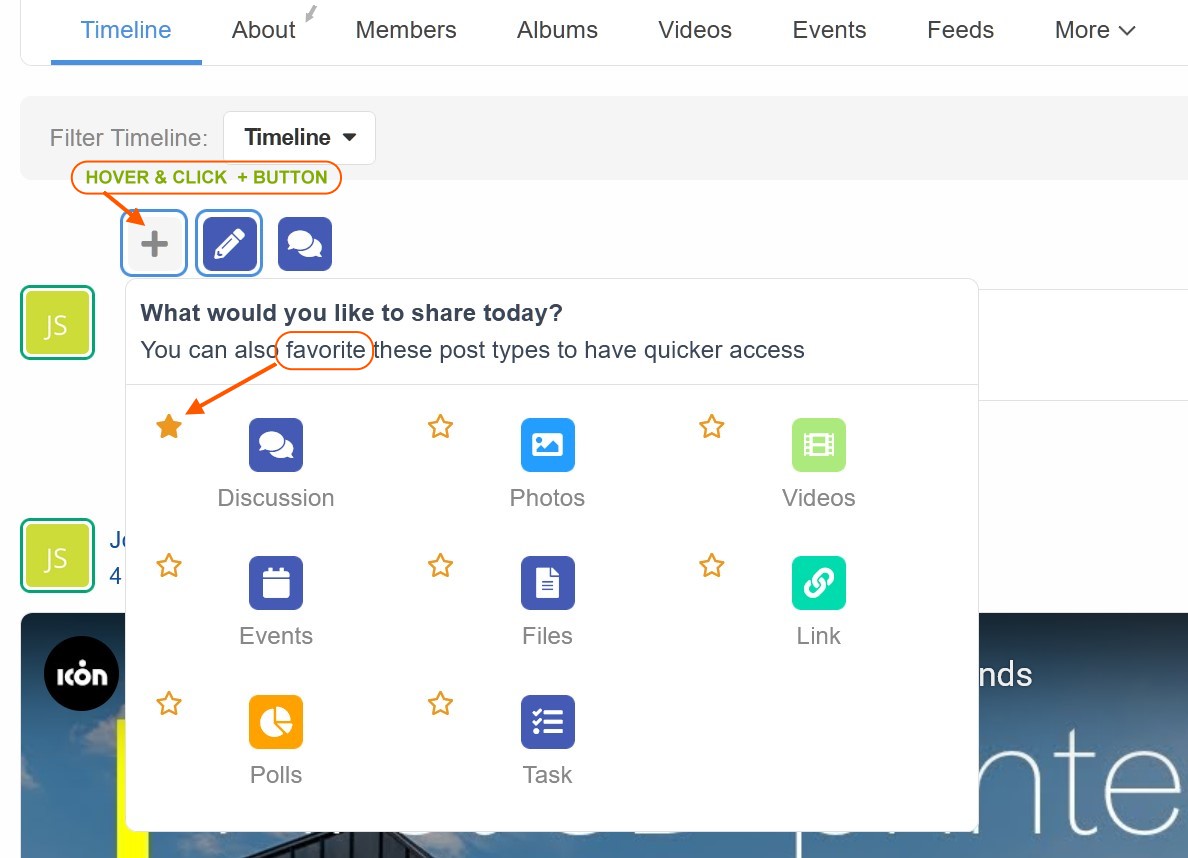
Task: Open the Filter Timeline dropdown
Action: coord(299,137)
